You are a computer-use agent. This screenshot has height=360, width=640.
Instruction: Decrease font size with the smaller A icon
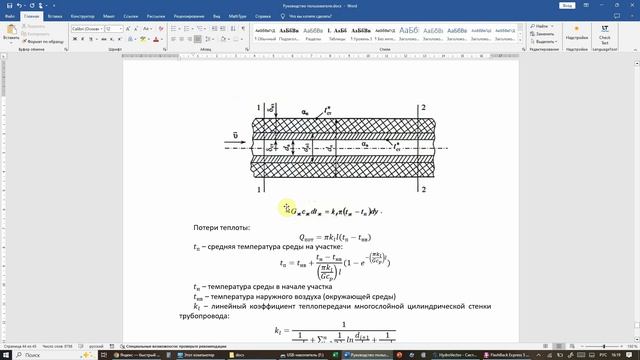136,29
